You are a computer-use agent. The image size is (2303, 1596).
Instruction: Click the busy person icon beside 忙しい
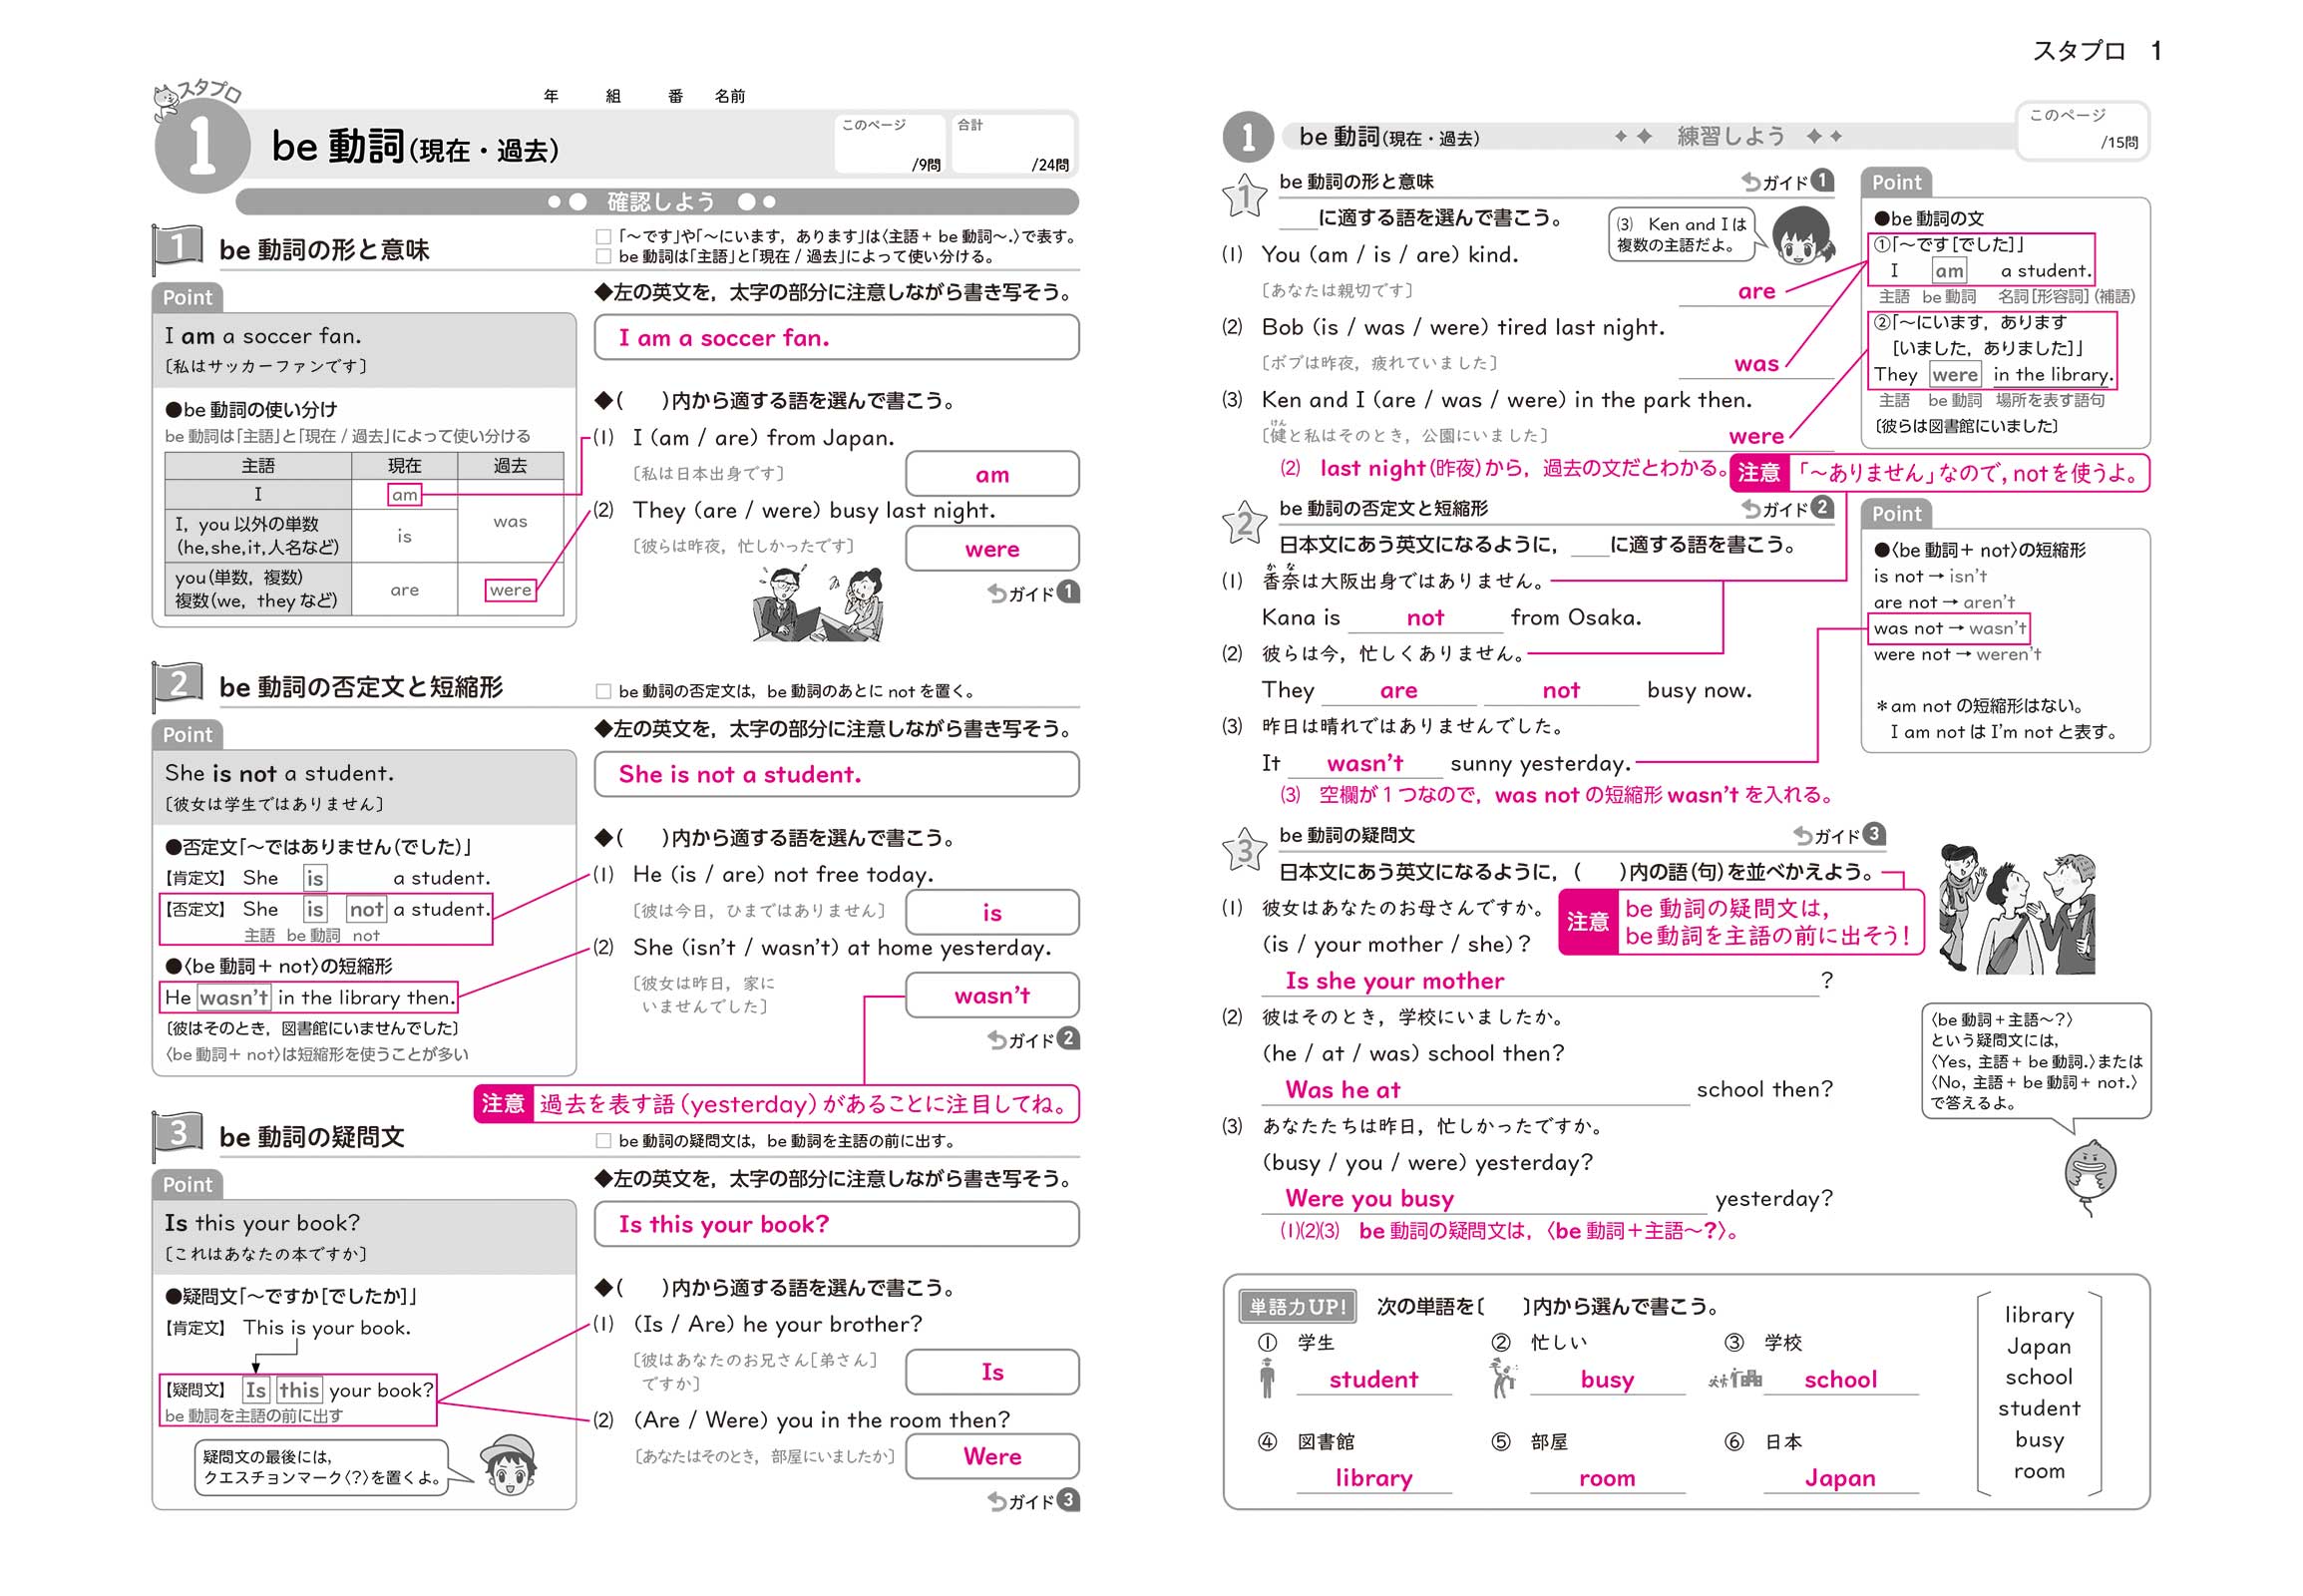tap(1502, 1378)
